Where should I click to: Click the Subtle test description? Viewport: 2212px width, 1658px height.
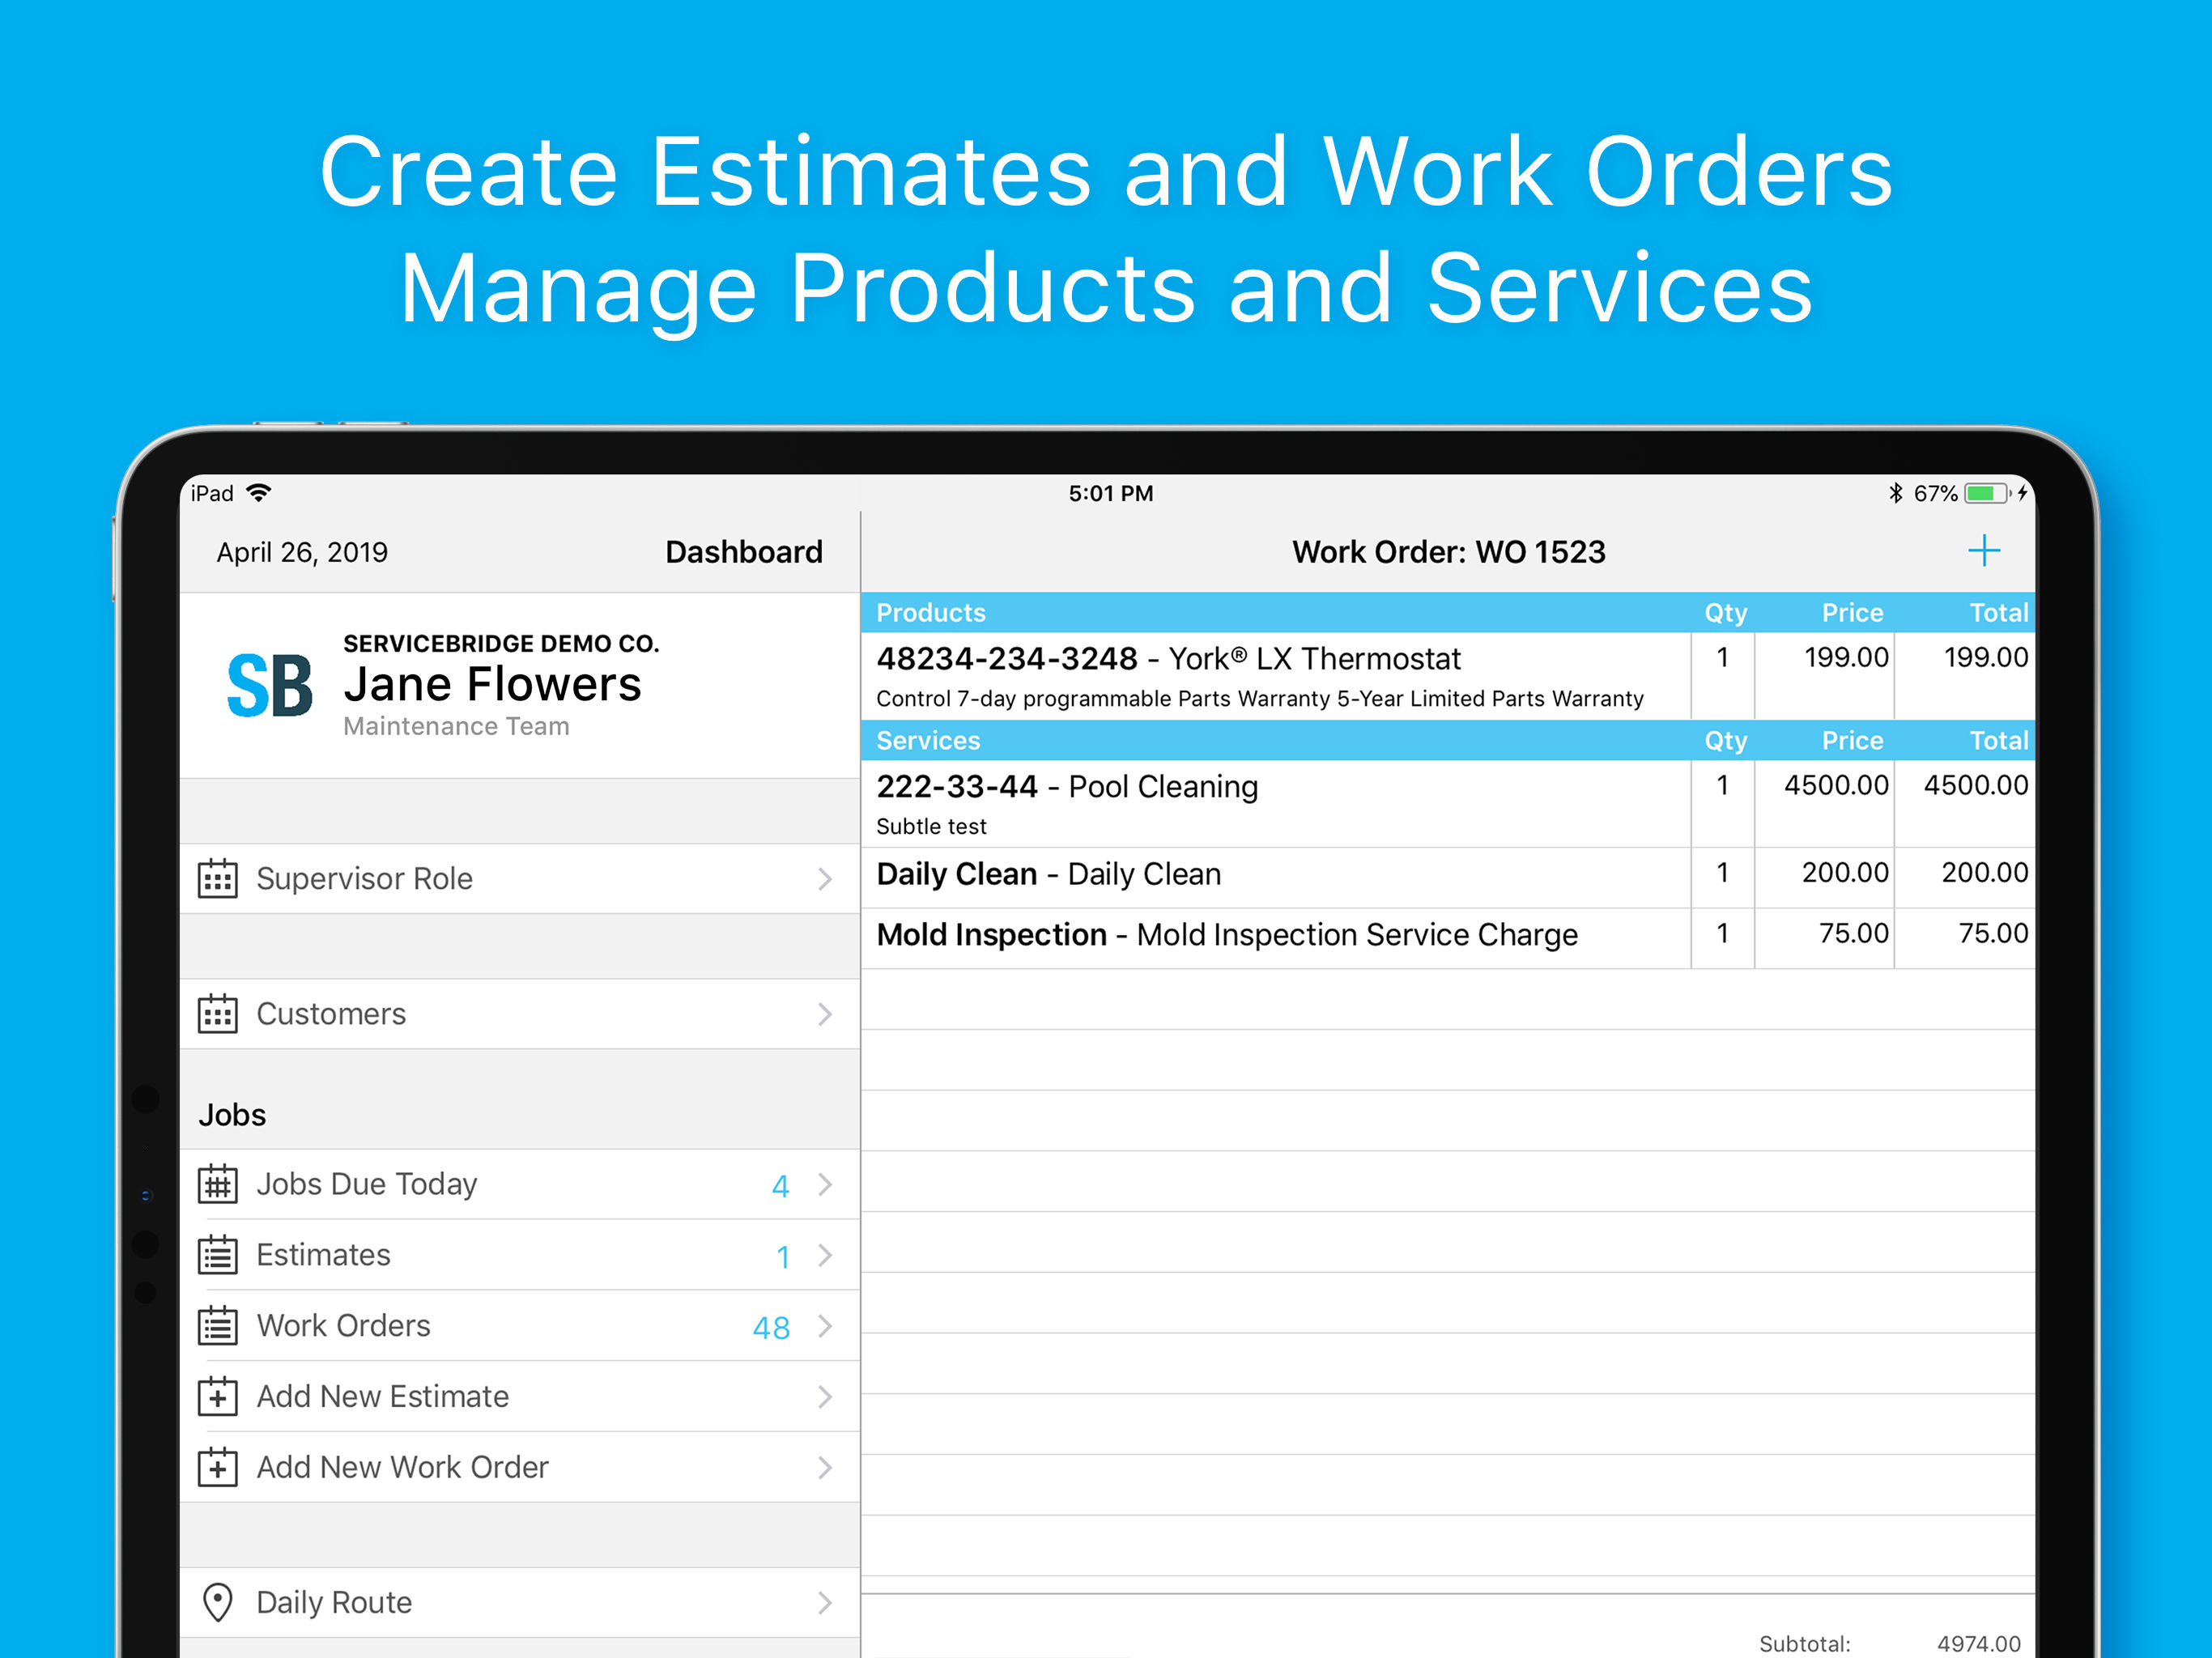tap(931, 827)
